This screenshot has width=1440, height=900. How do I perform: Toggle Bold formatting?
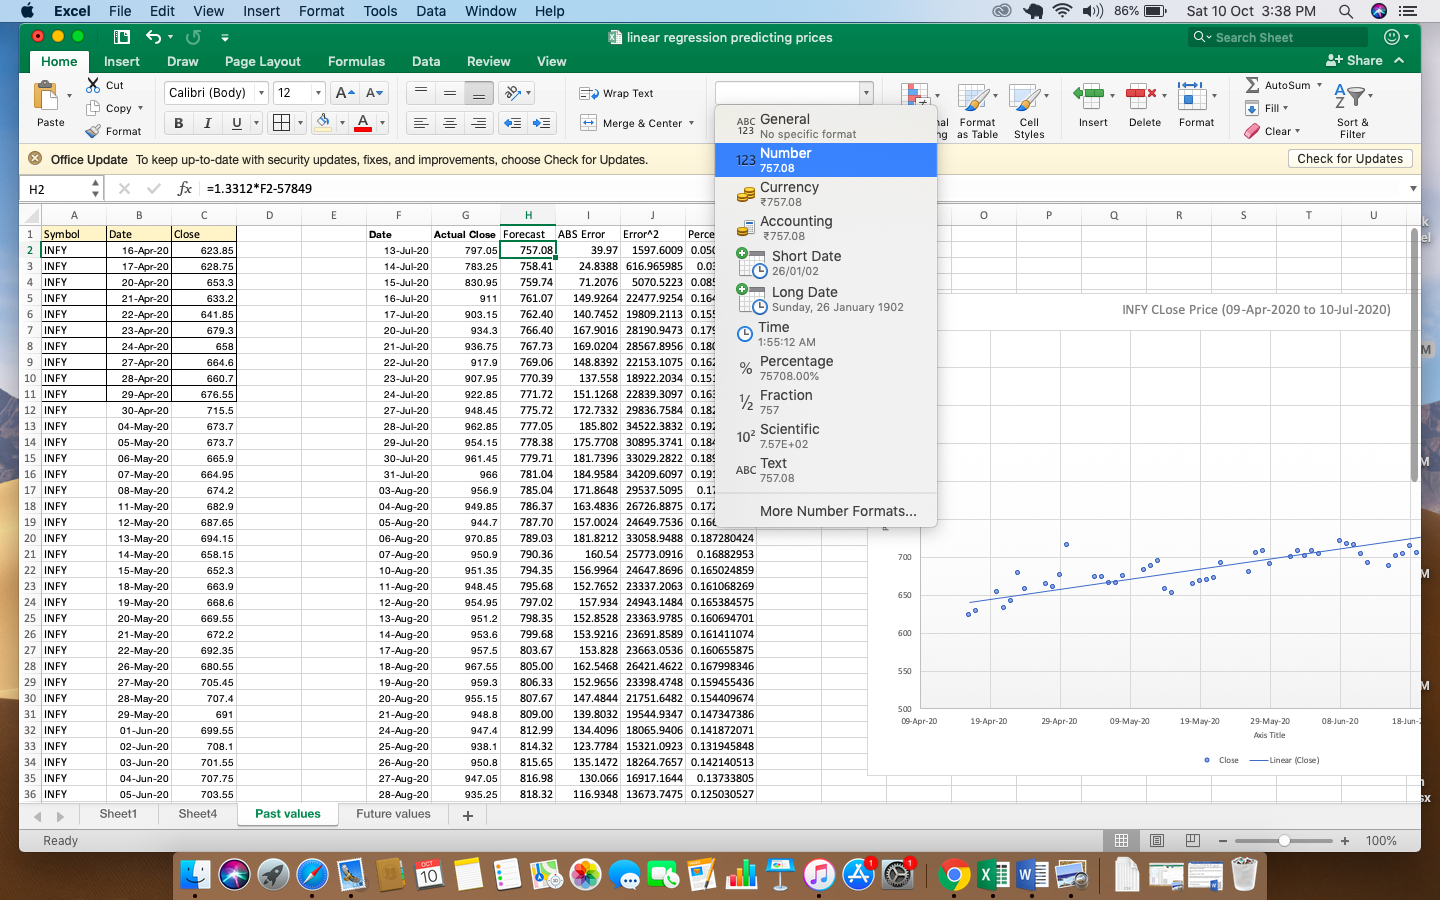178,123
